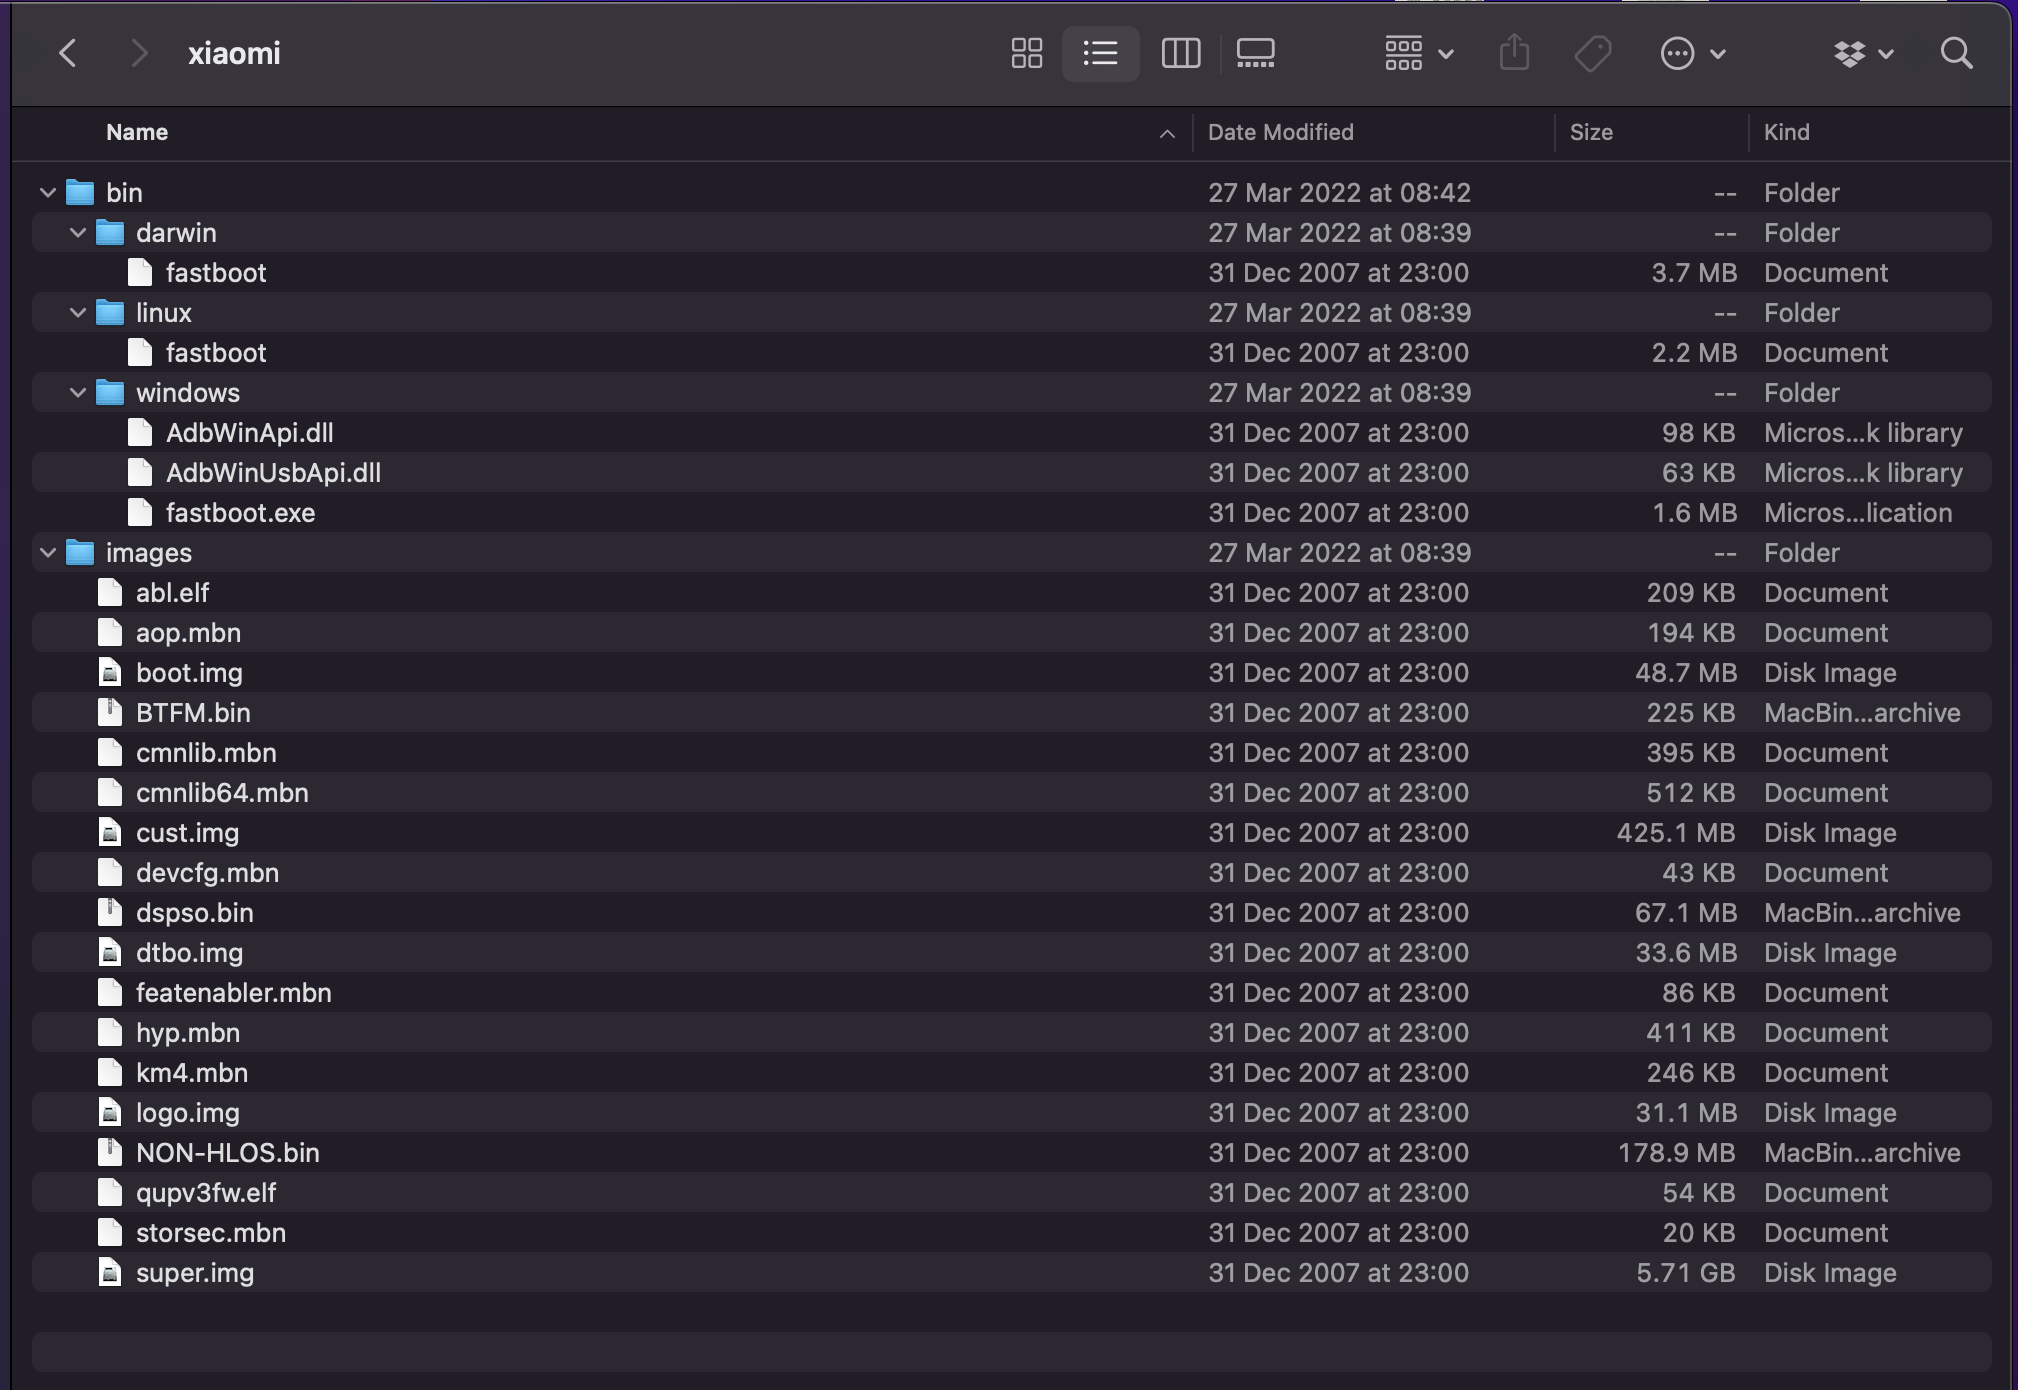Open the Finder search field

tap(1957, 53)
